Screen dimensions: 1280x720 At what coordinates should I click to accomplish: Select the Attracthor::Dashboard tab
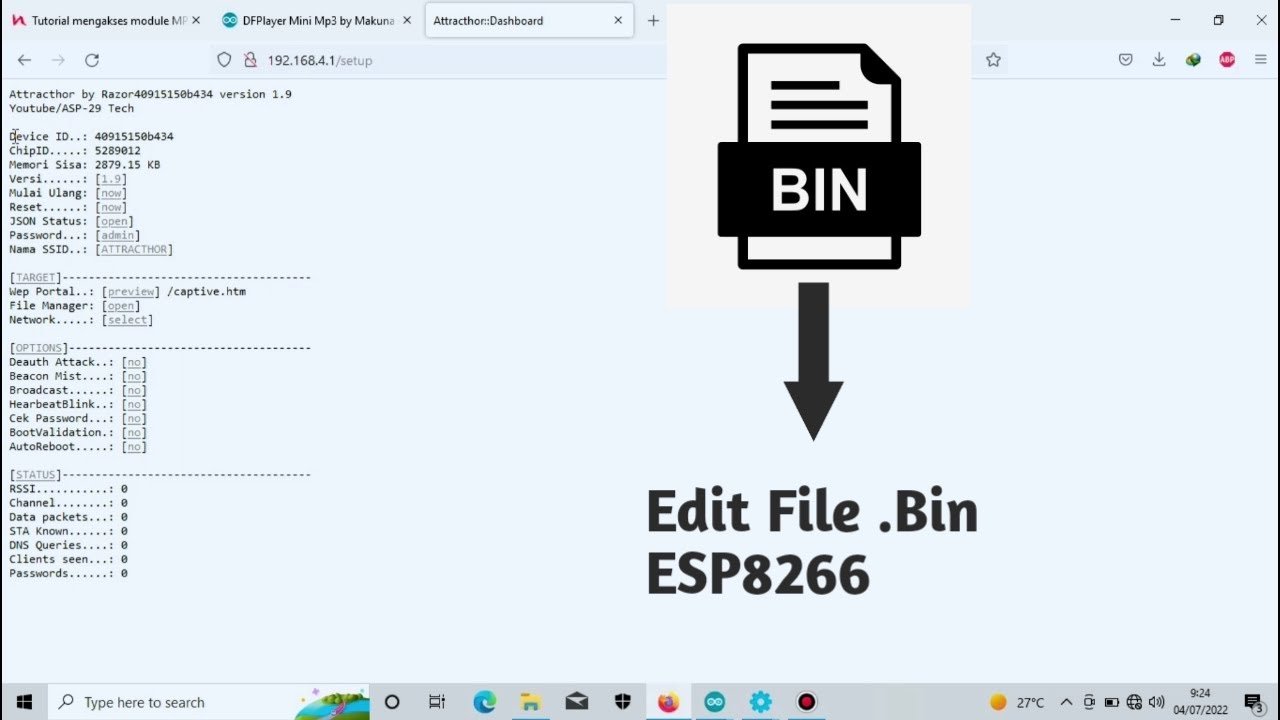pos(529,20)
